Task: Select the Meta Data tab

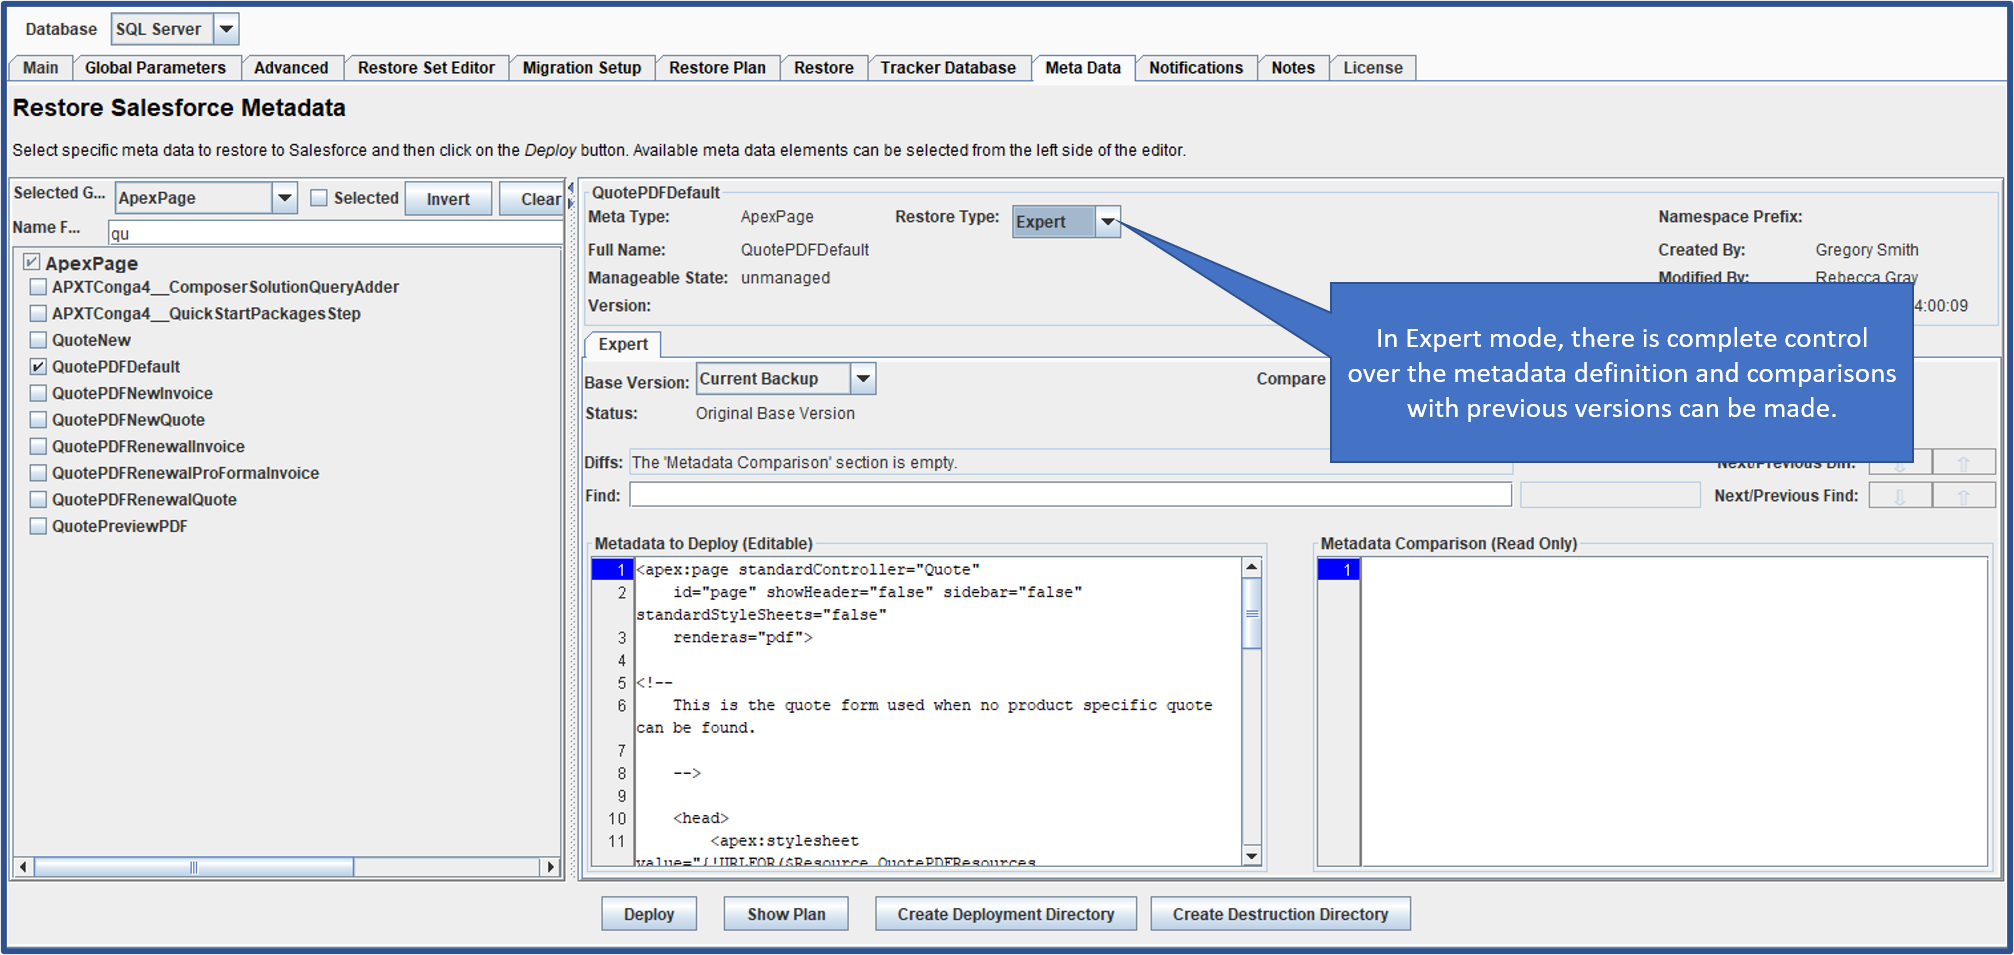Action: tap(1083, 68)
